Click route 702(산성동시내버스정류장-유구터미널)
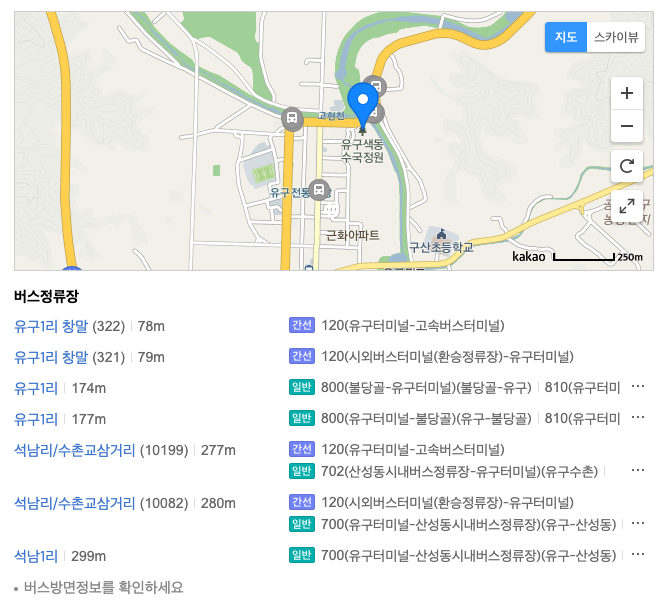The width and height of the screenshot is (665, 604). (459, 471)
